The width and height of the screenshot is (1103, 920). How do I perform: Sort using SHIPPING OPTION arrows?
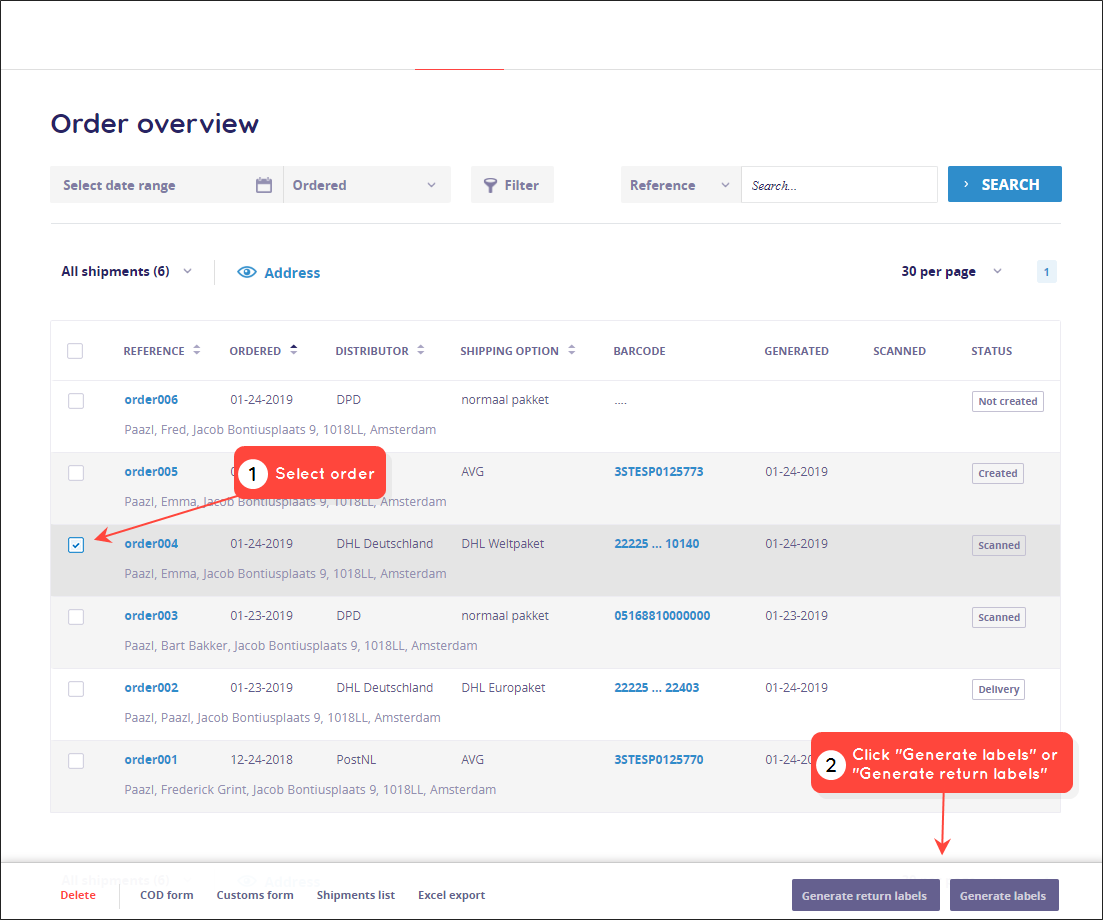tap(572, 350)
